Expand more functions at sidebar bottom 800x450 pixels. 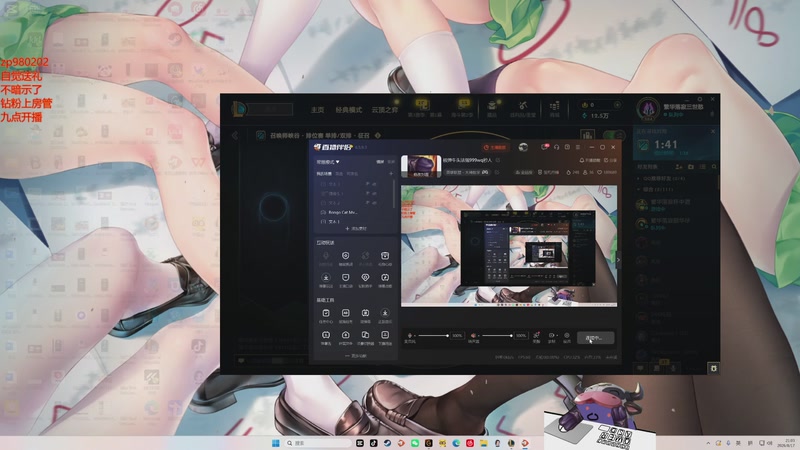coord(356,356)
